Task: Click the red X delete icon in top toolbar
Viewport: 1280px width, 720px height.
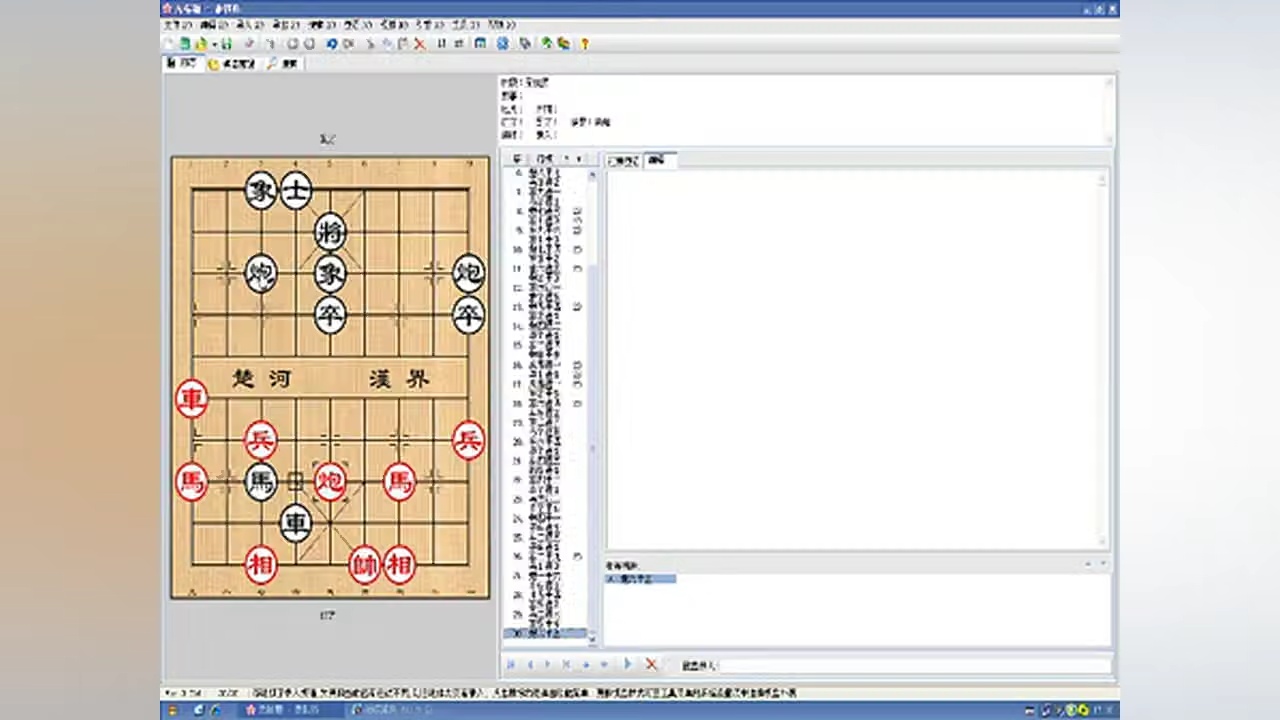Action: click(420, 44)
